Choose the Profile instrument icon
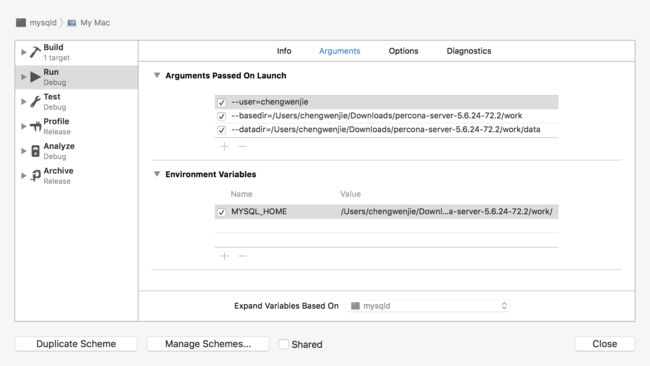Viewport: 650px width, 366px height. pos(36,126)
